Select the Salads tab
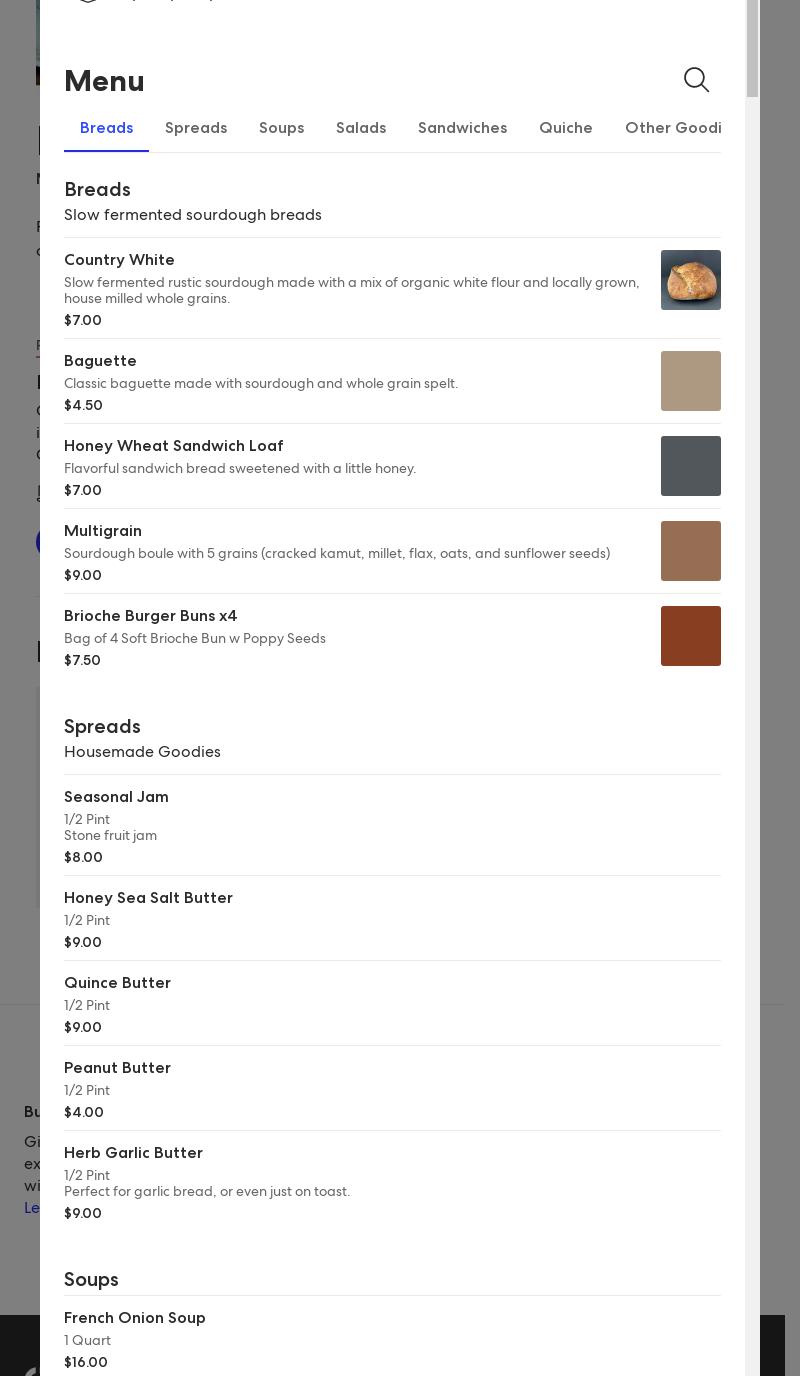The image size is (800, 1376). coord(361,128)
